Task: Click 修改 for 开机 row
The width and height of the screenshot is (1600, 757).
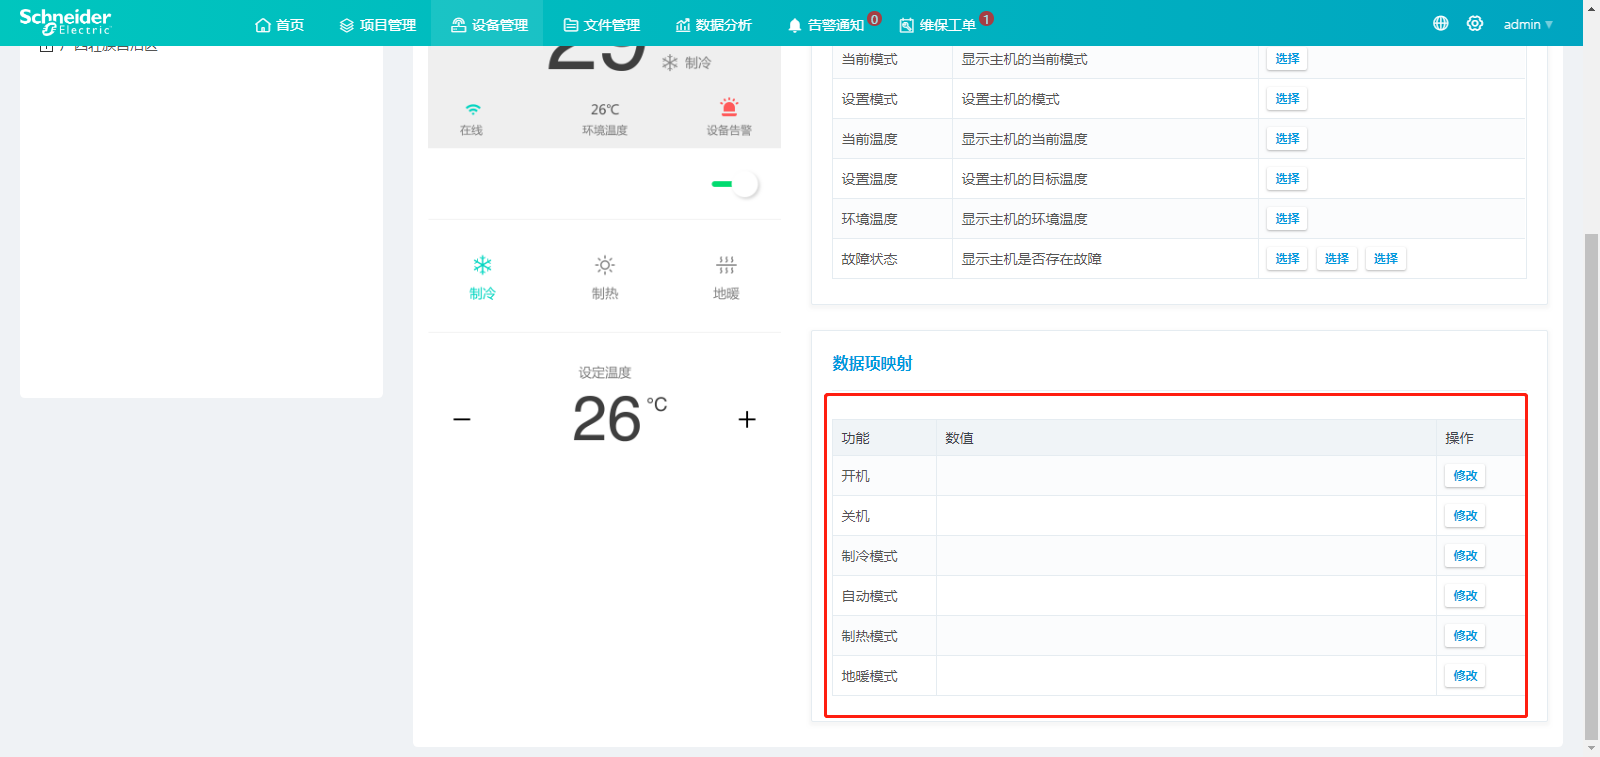Action: [1465, 476]
